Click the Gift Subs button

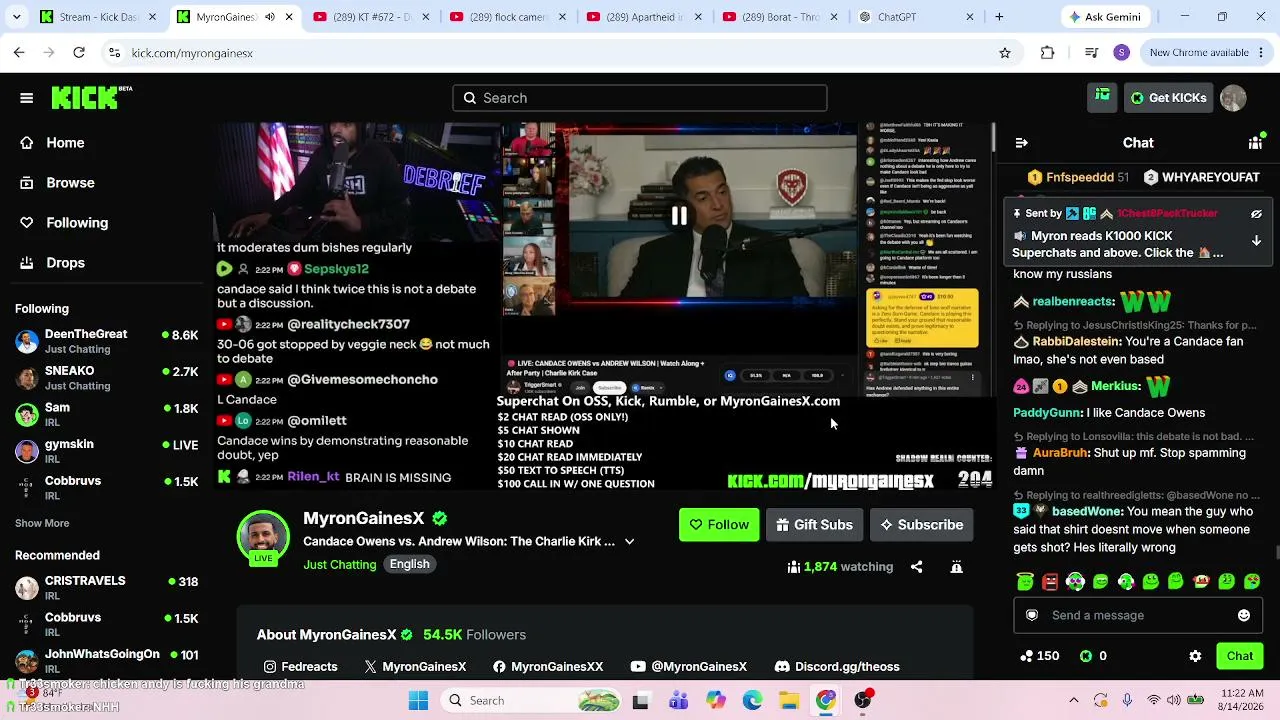coord(814,525)
